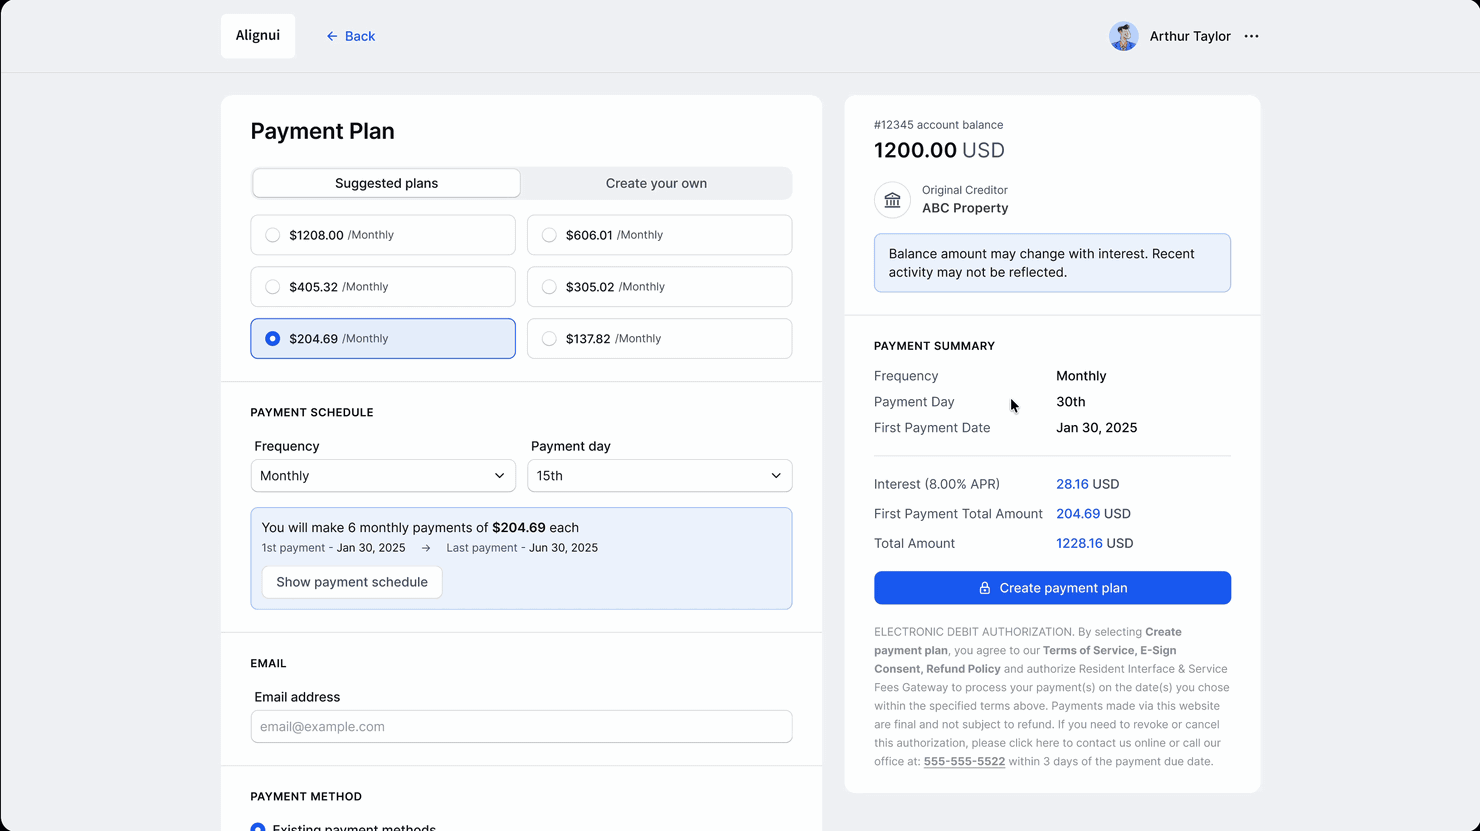Click the Alignui logo

(258, 36)
